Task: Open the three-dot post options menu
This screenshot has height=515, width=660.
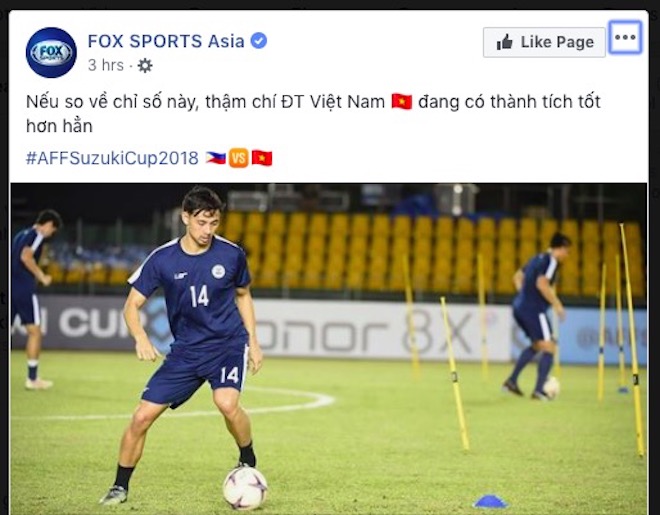Action: [x=625, y=37]
